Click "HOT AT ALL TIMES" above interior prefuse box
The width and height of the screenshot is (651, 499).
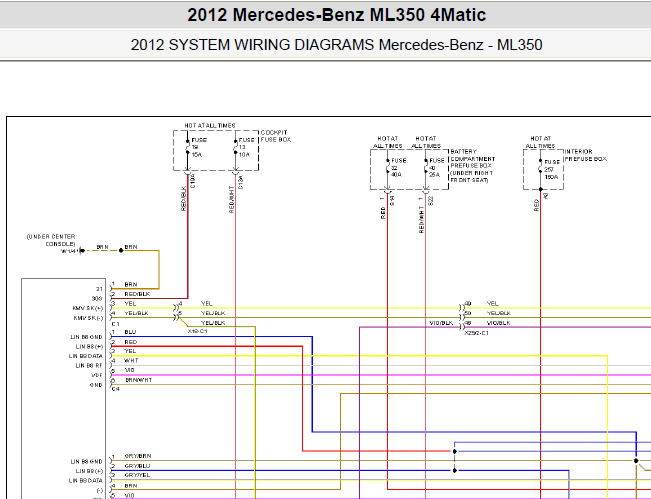point(541,142)
